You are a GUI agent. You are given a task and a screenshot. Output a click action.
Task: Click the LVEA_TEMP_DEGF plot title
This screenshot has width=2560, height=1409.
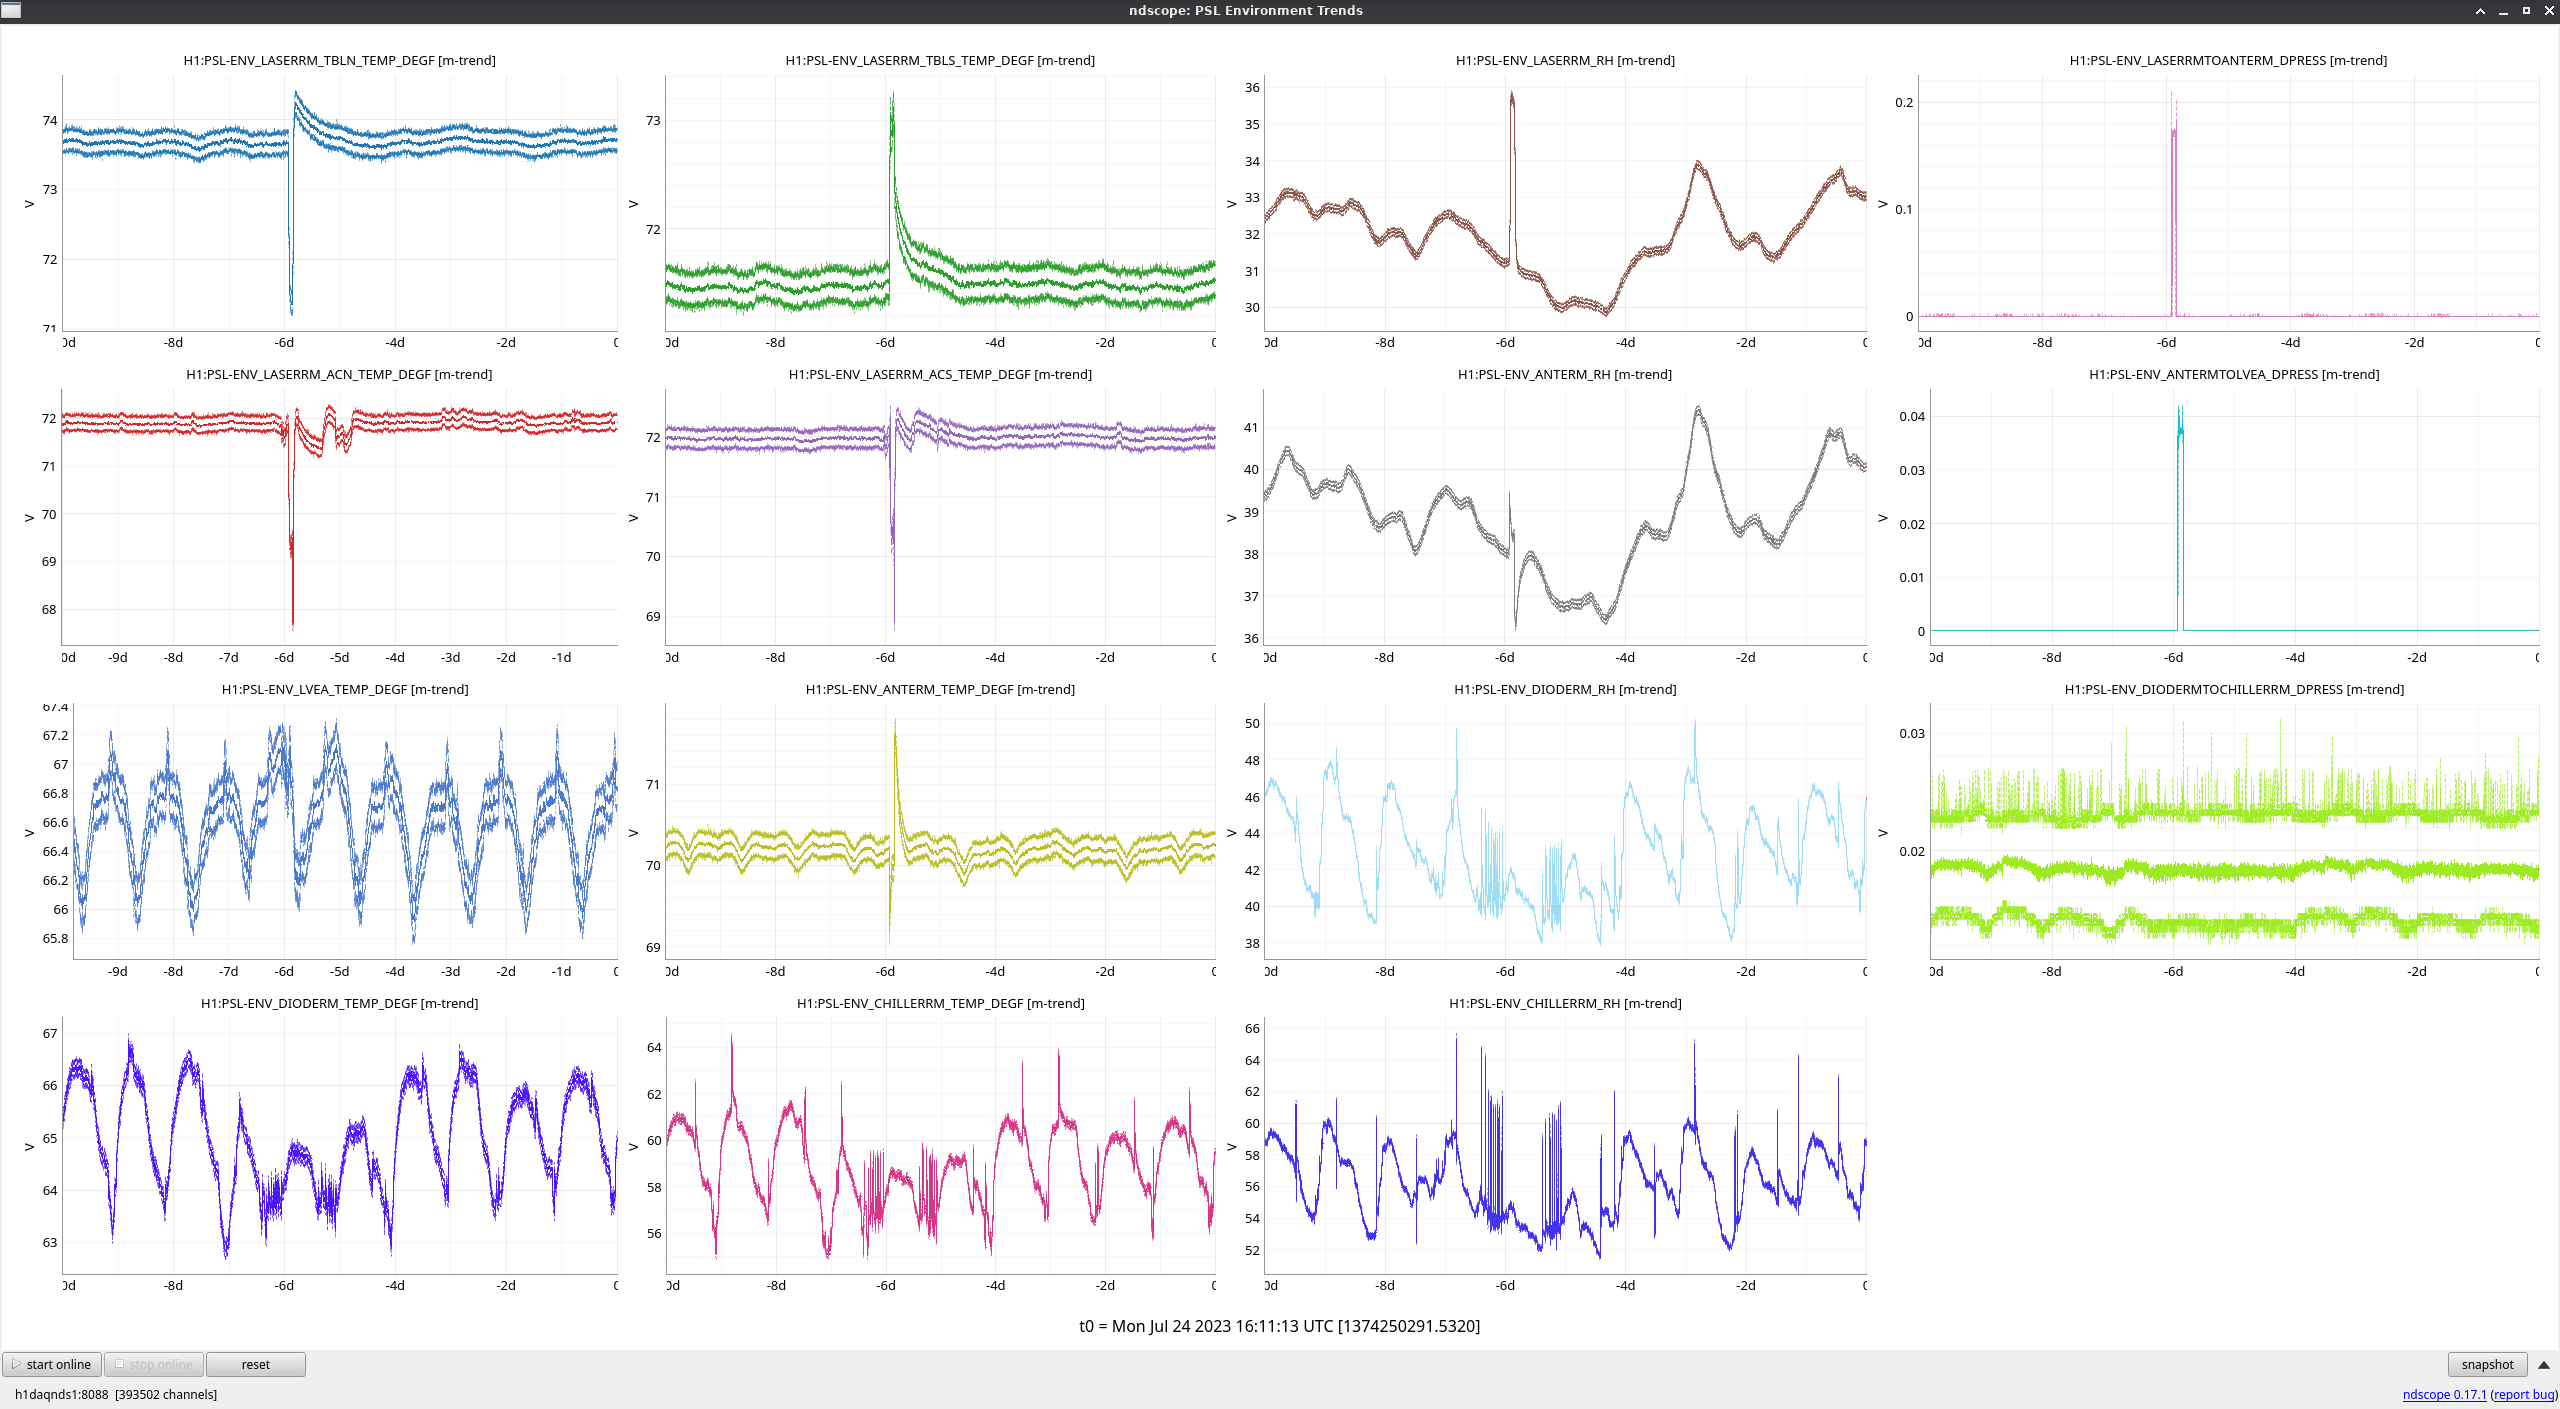point(344,689)
